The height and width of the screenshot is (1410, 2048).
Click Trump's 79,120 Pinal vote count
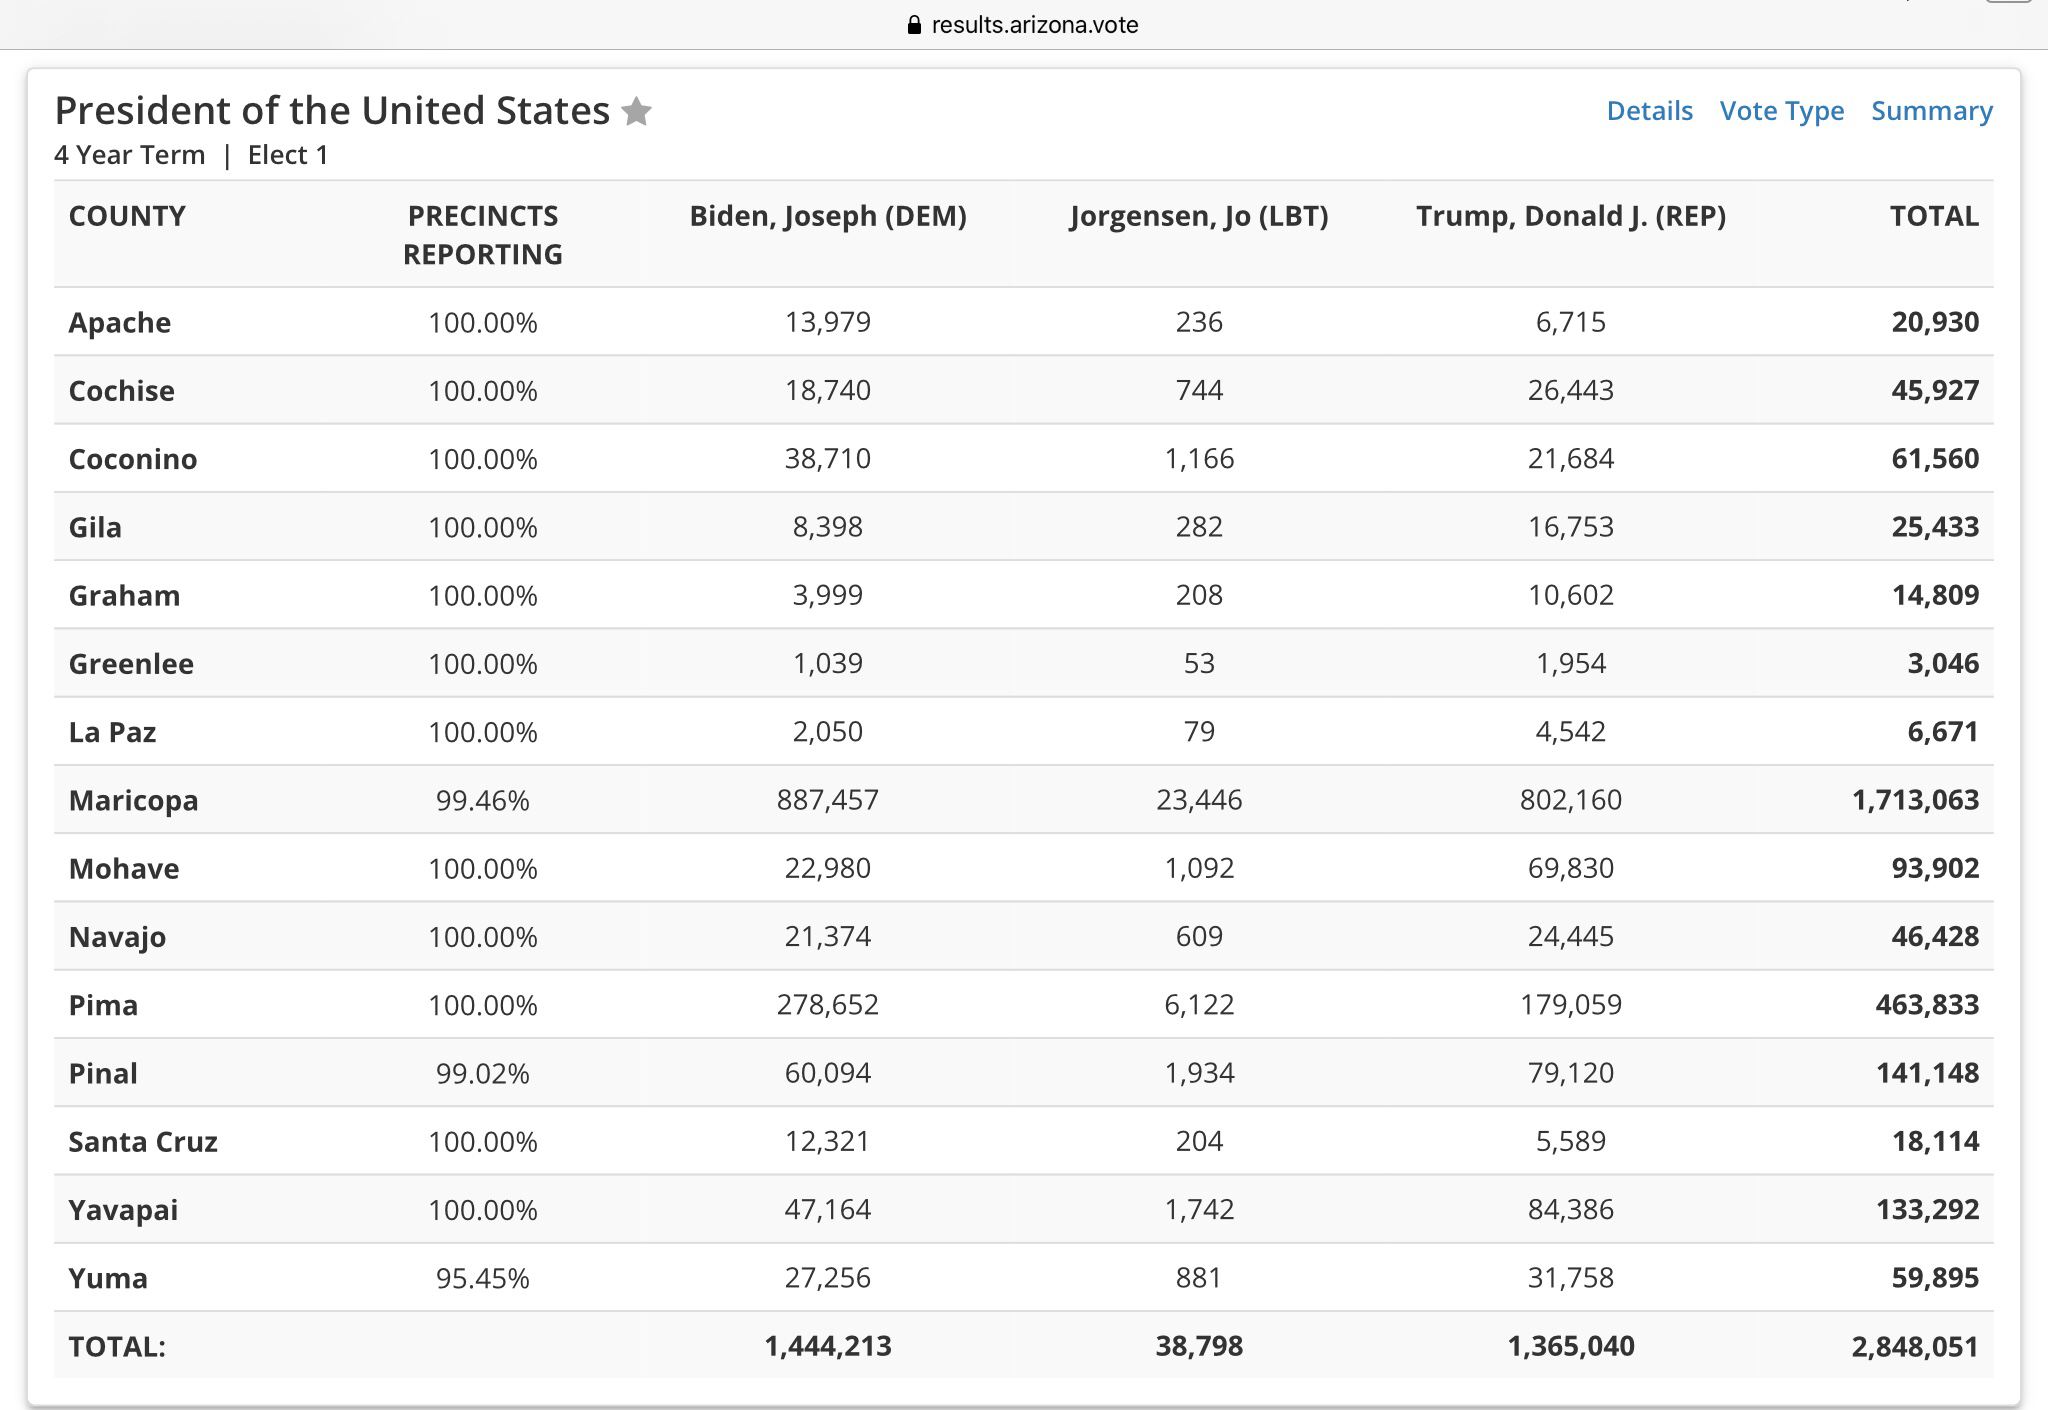click(x=1570, y=1073)
